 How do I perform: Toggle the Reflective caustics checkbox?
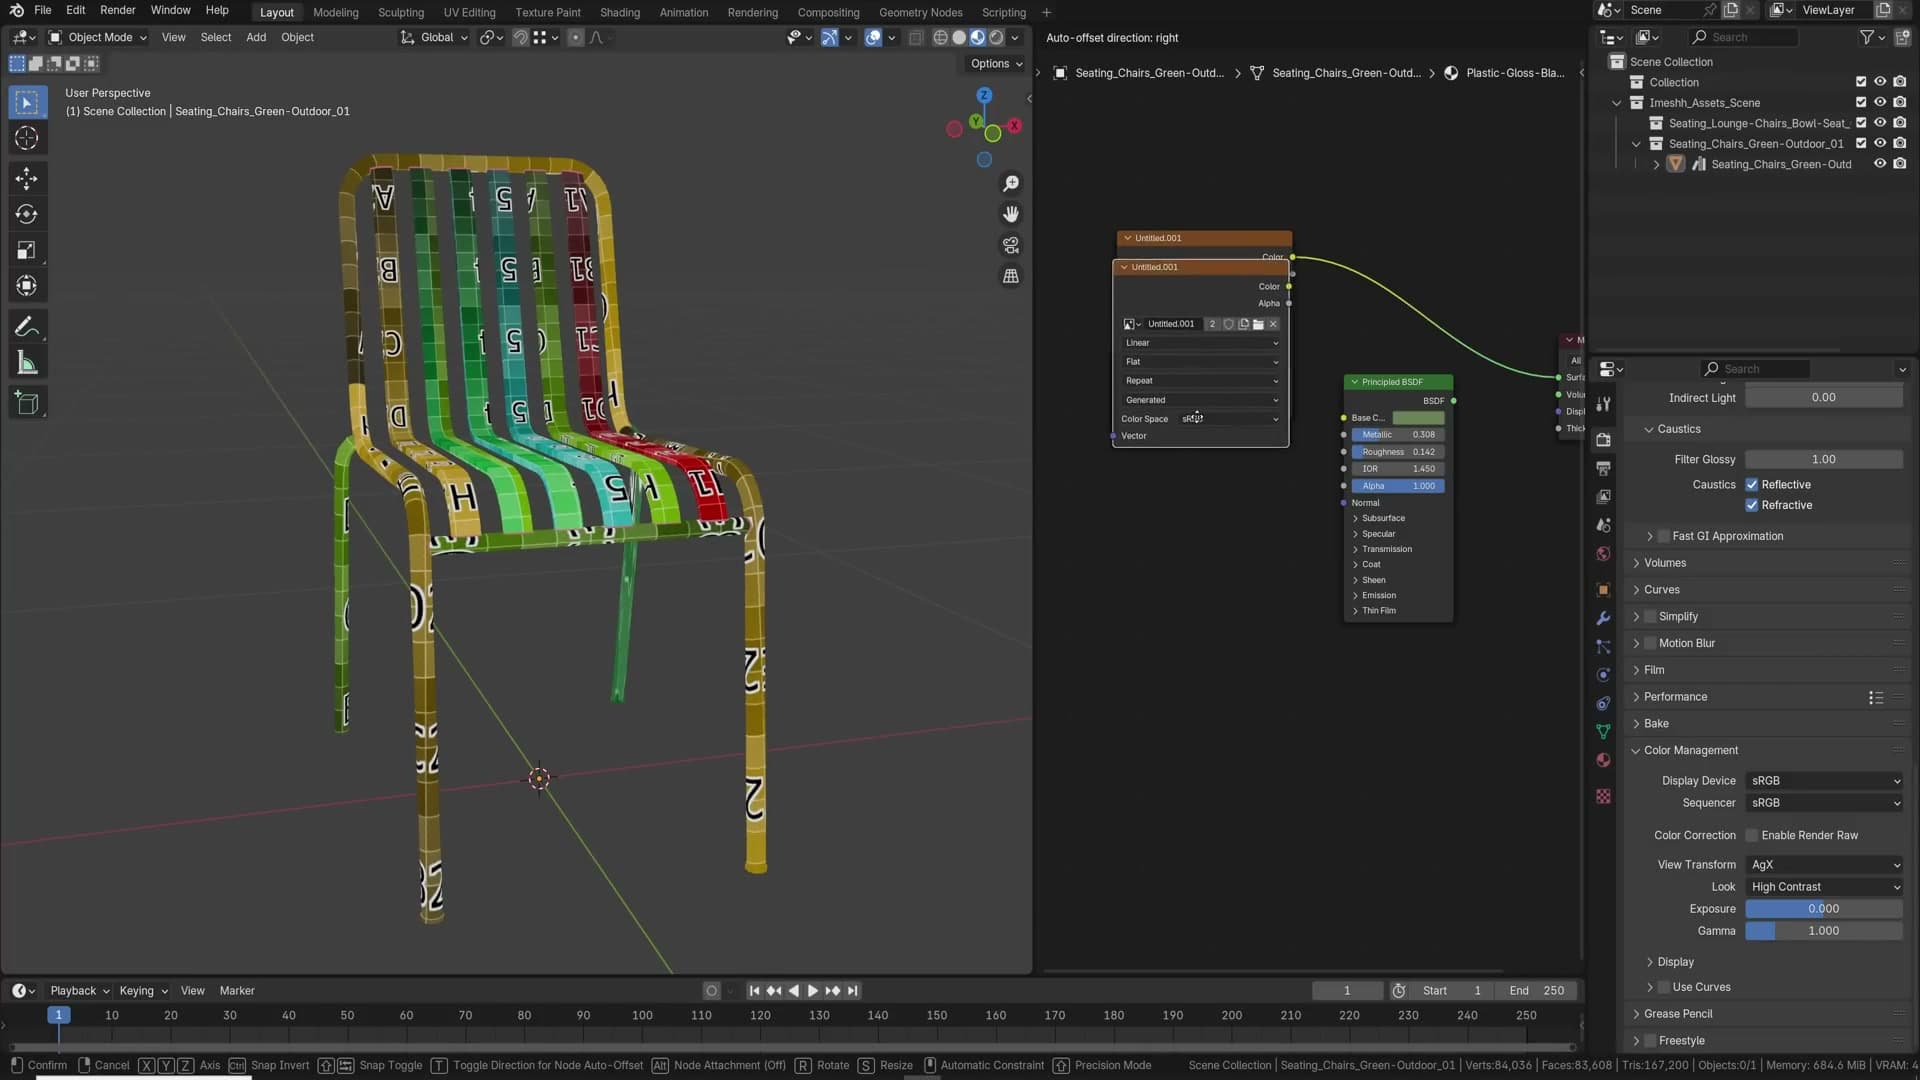point(1752,485)
